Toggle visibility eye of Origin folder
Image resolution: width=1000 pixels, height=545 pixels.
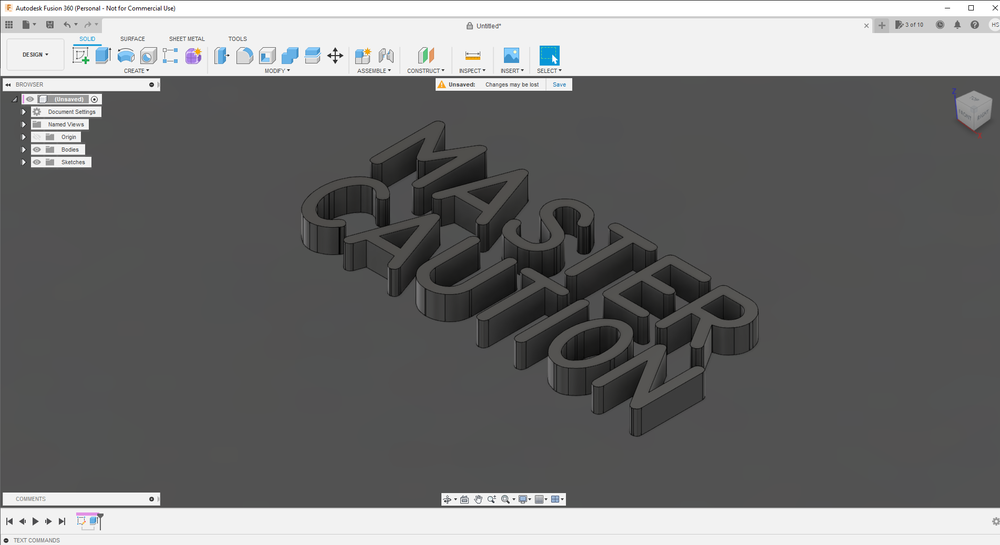tap(37, 137)
